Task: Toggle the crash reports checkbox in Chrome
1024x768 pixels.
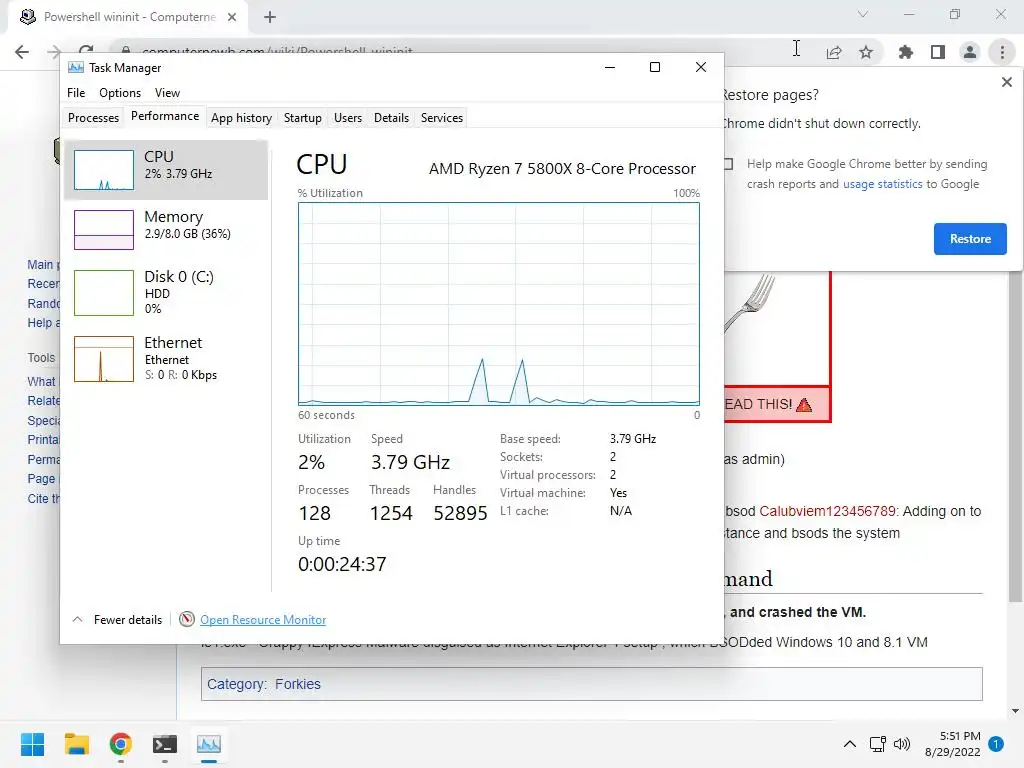Action: click(728, 164)
